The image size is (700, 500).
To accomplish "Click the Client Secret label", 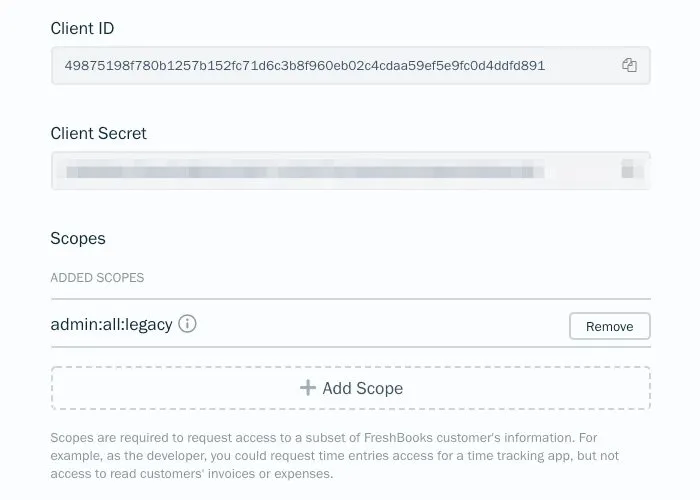I will pyautogui.click(x=99, y=133).
